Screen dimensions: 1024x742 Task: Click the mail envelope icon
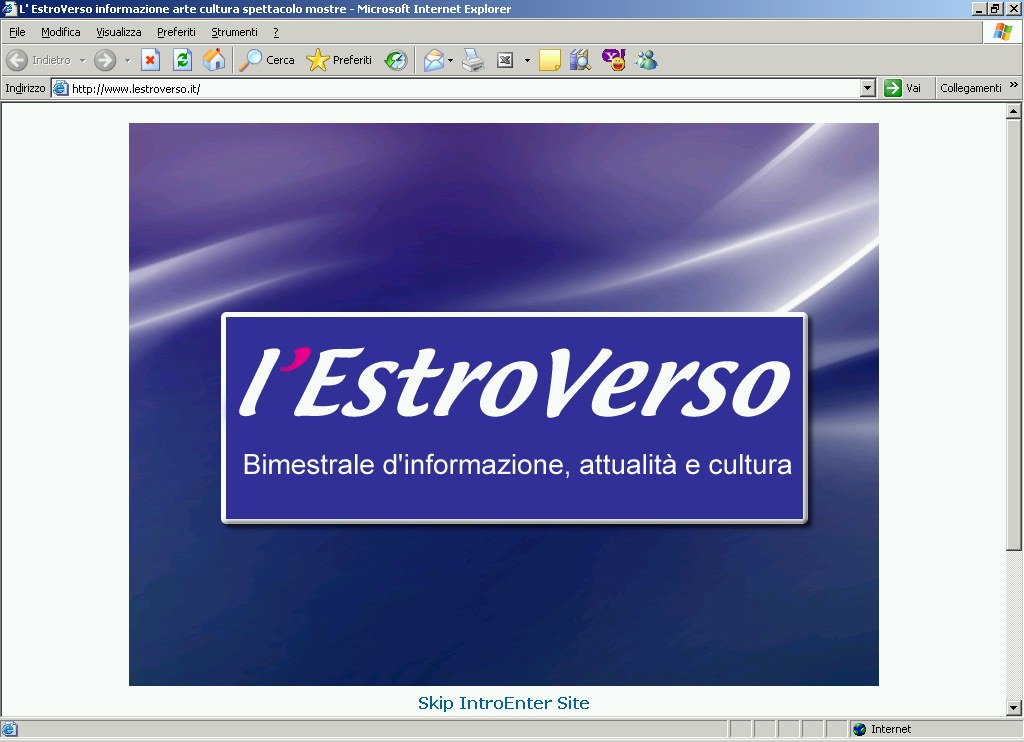click(434, 60)
